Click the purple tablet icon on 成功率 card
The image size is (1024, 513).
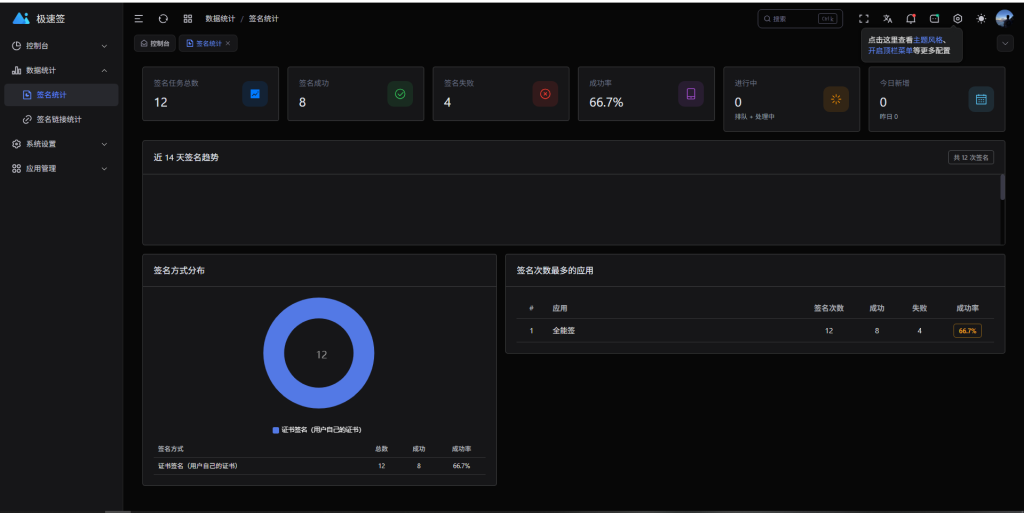click(690, 94)
